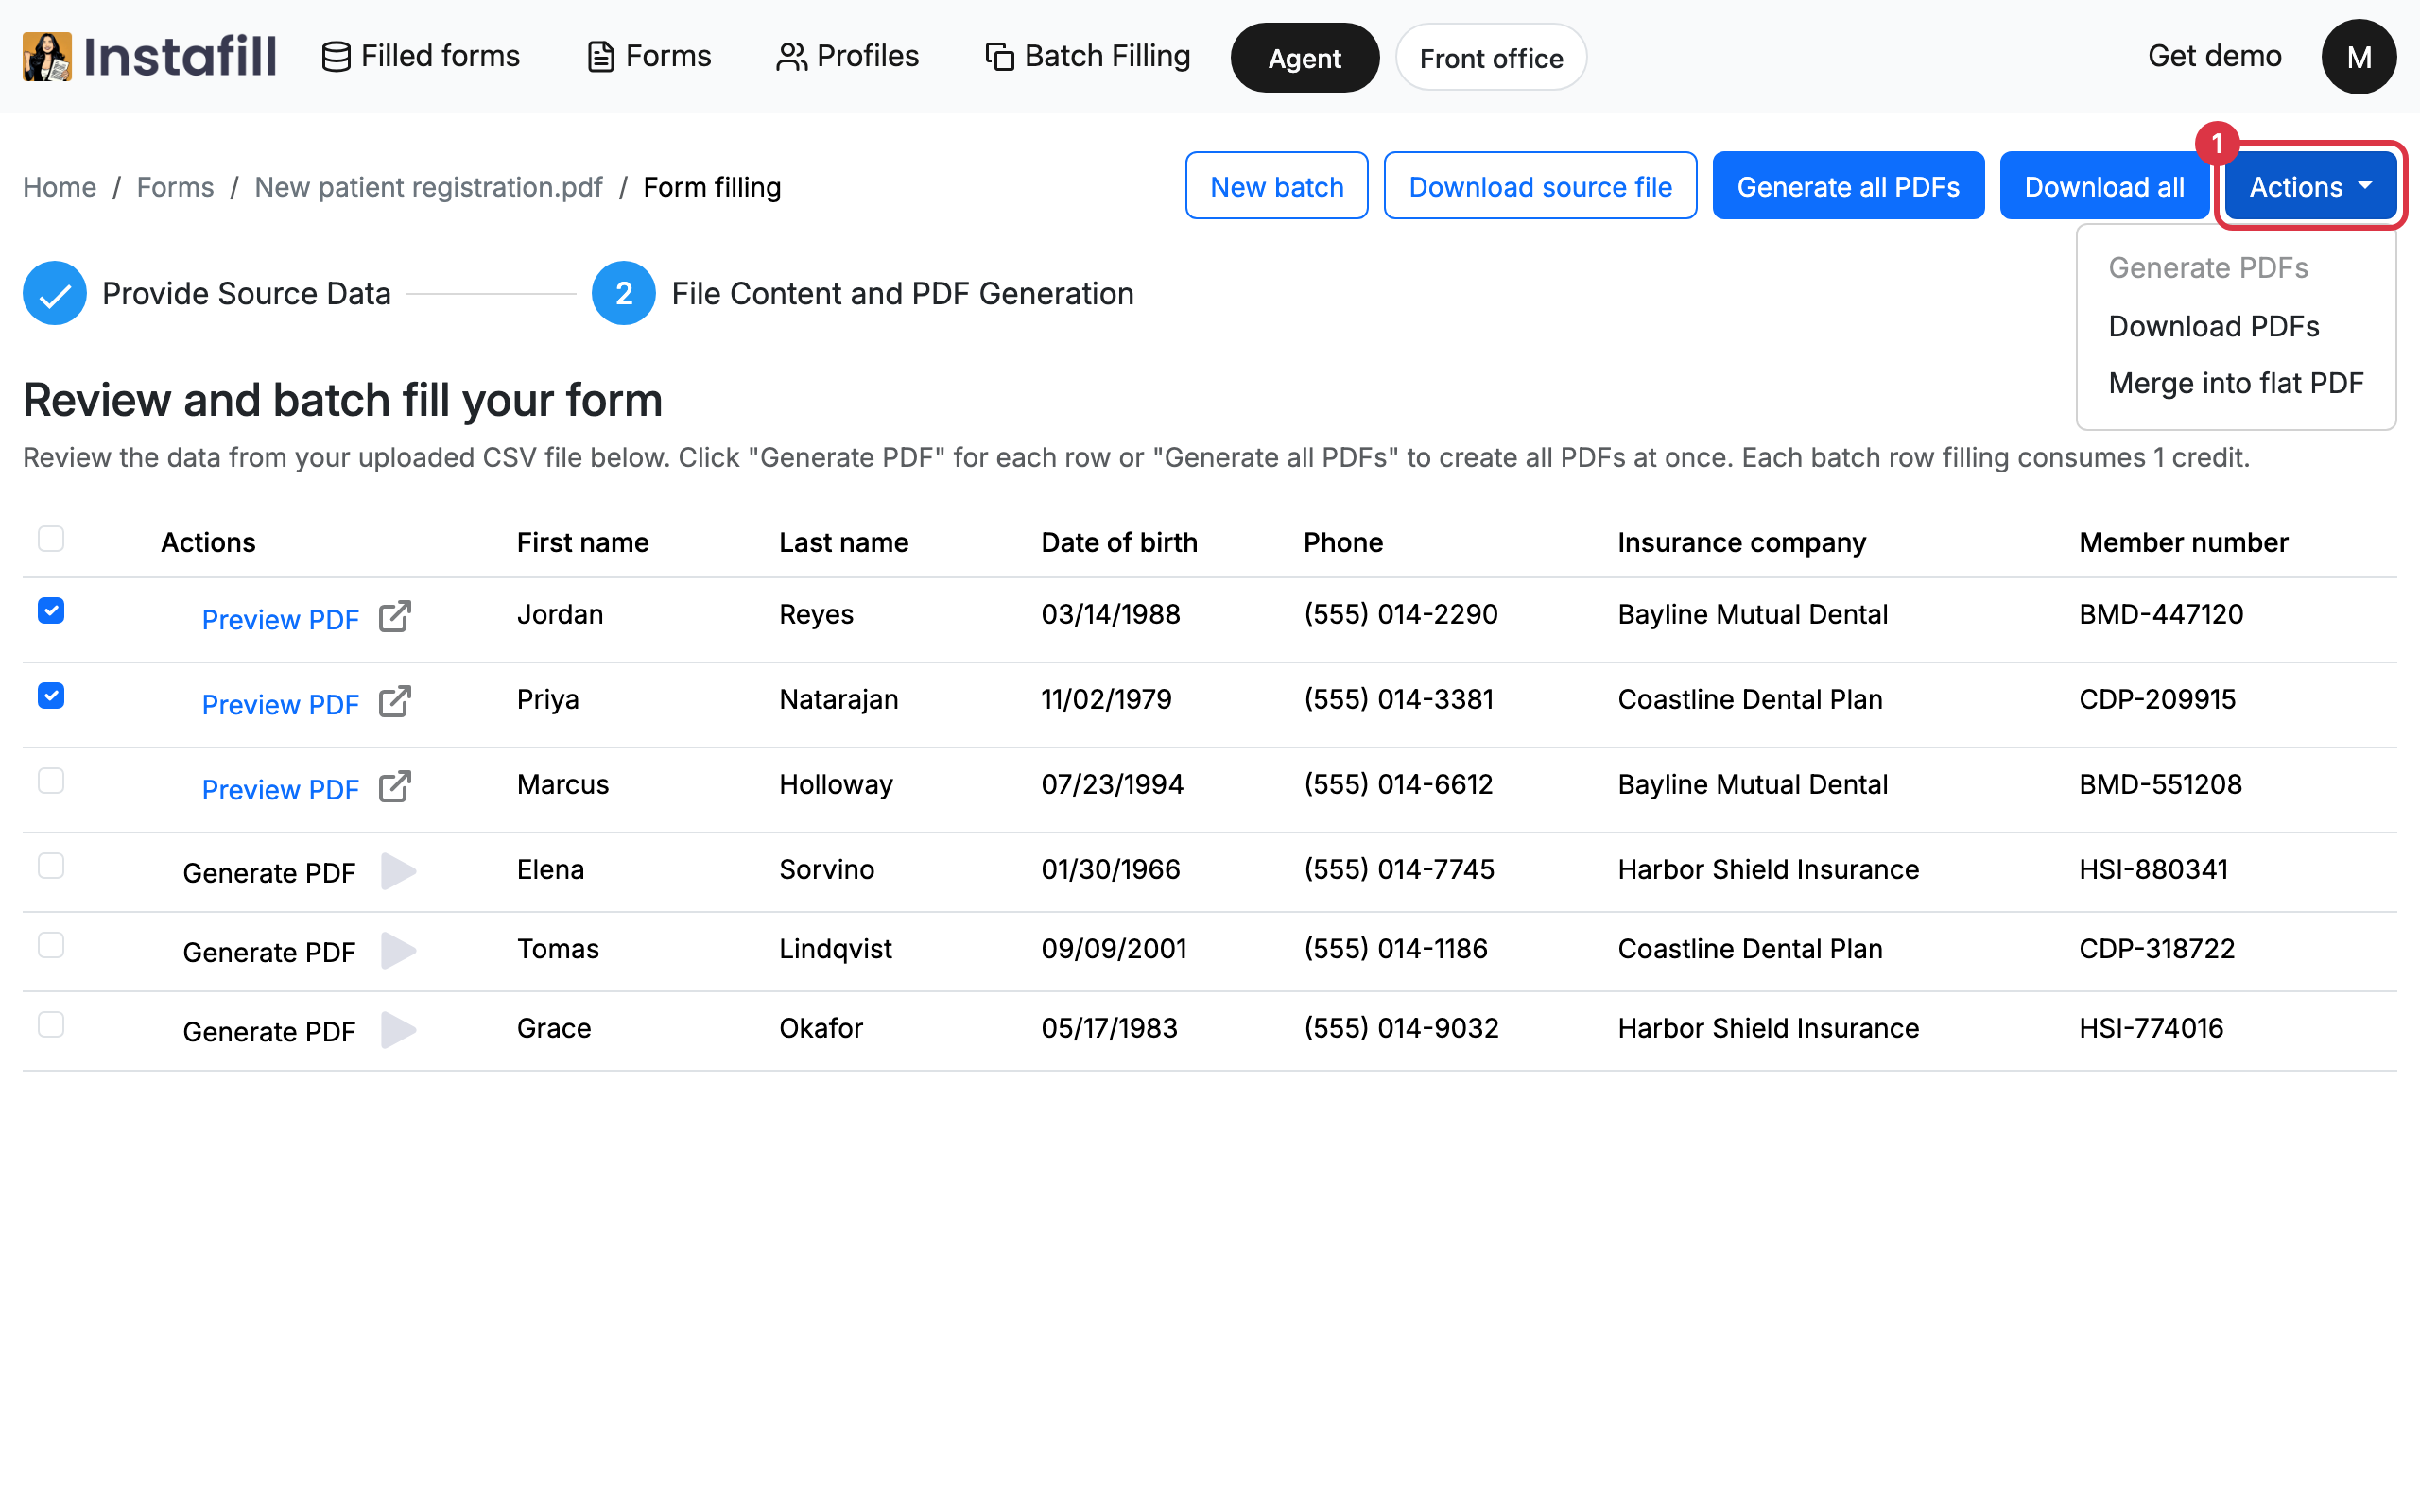Click the Get demo link

(x=2214, y=56)
